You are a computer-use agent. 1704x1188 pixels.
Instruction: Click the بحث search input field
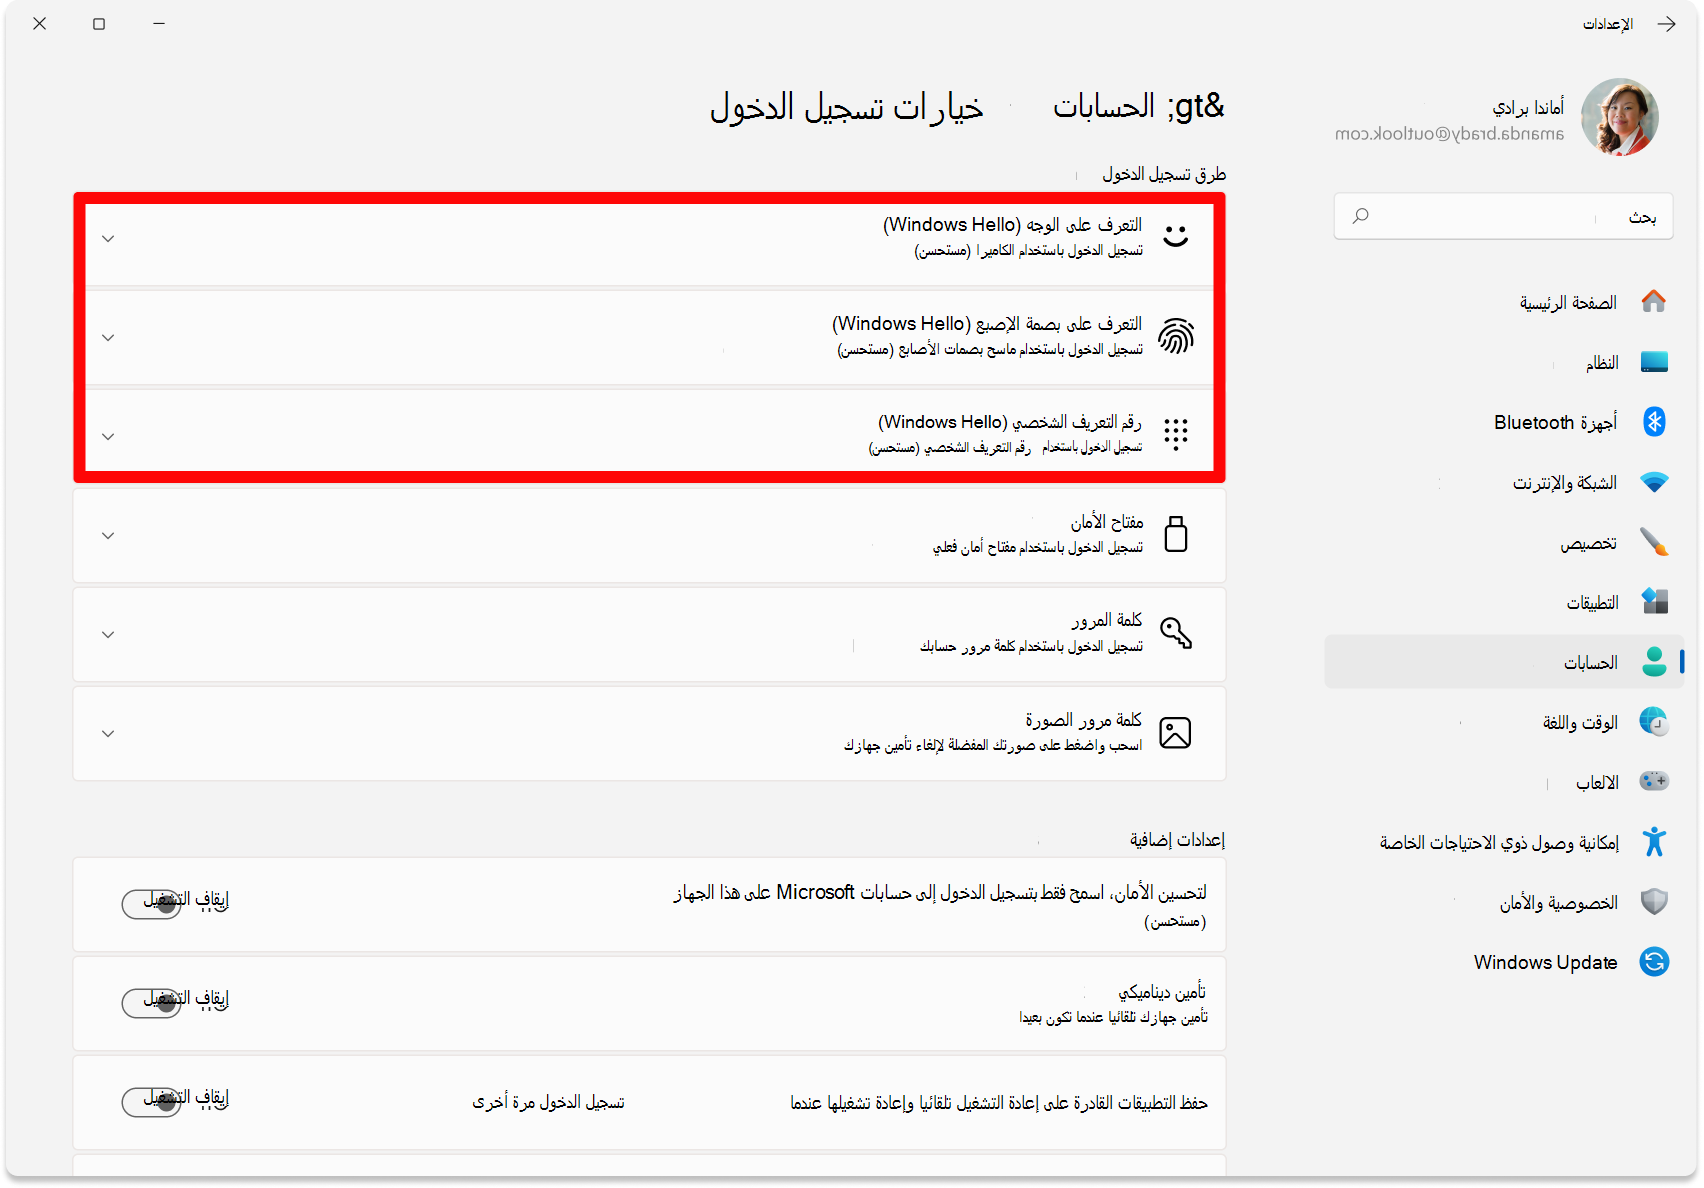pyautogui.click(x=1504, y=216)
